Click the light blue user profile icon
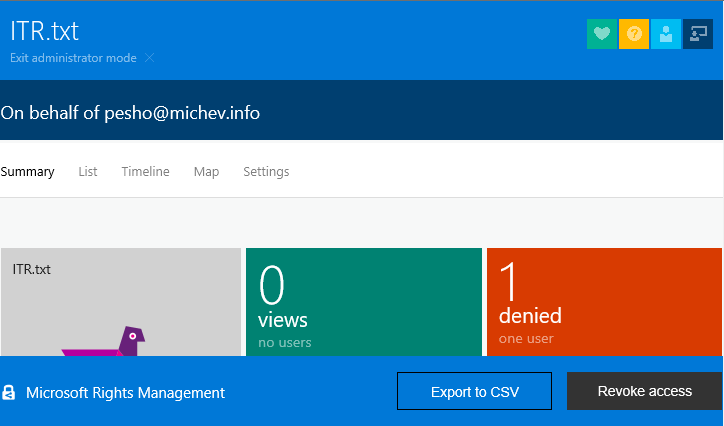The image size is (724, 426). pyautogui.click(x=663, y=34)
